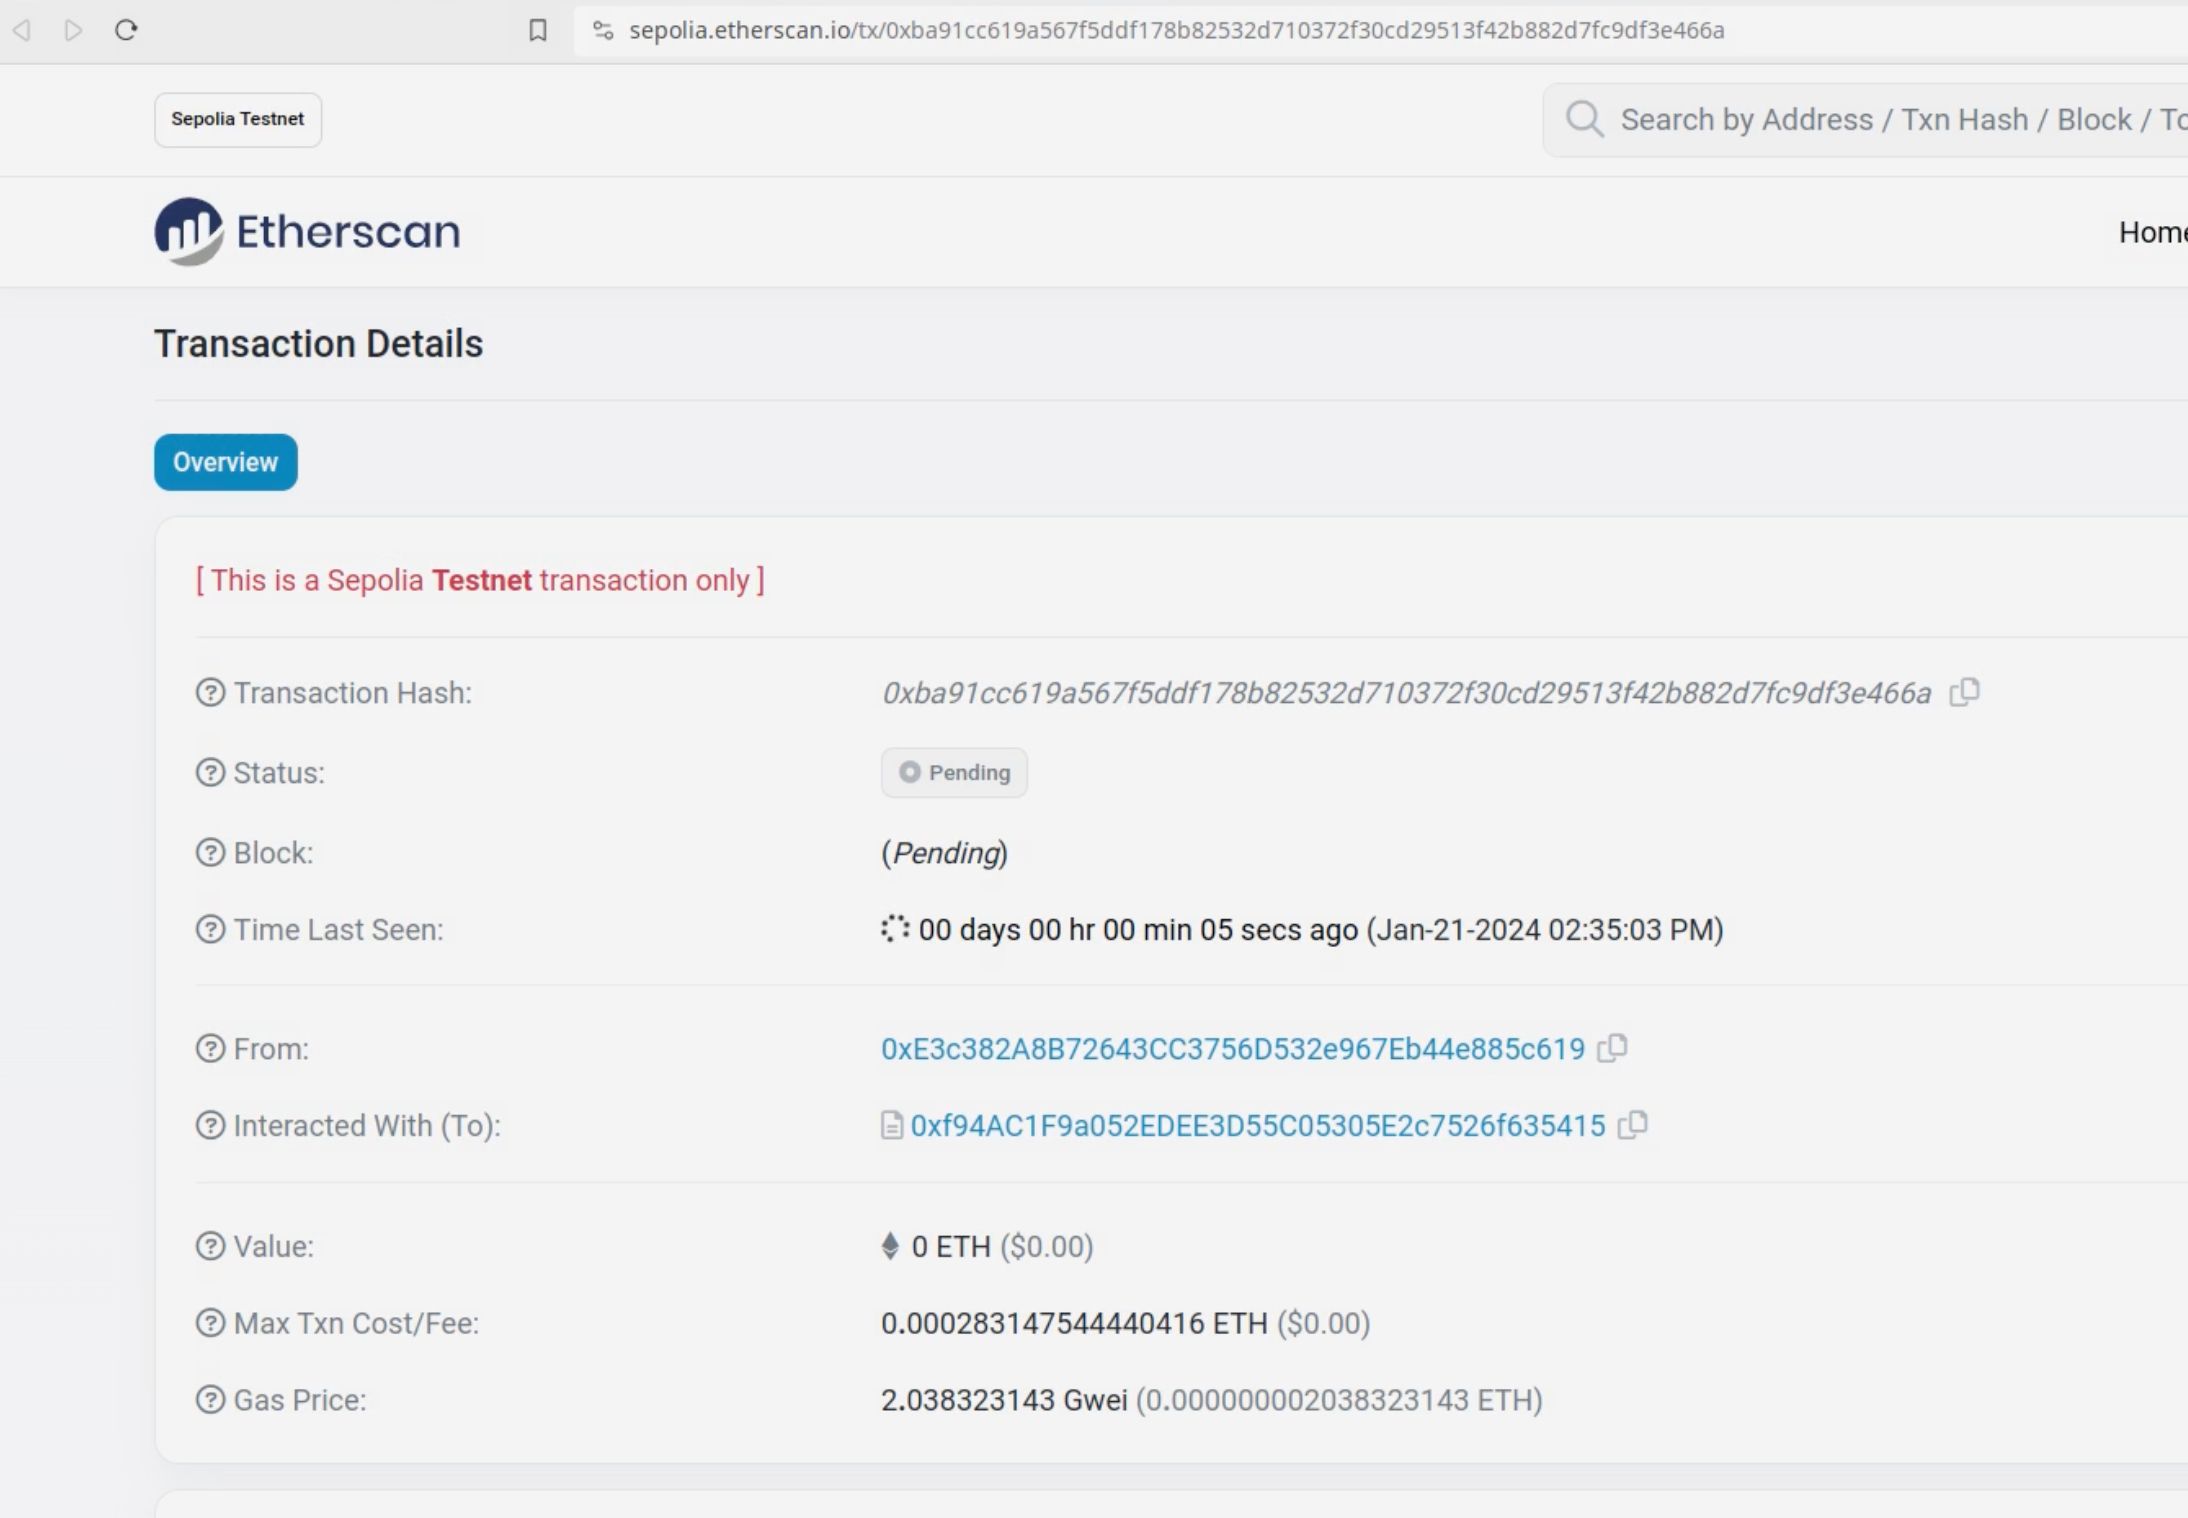Click Value help icon
The width and height of the screenshot is (2188, 1518).
[x=210, y=1246]
